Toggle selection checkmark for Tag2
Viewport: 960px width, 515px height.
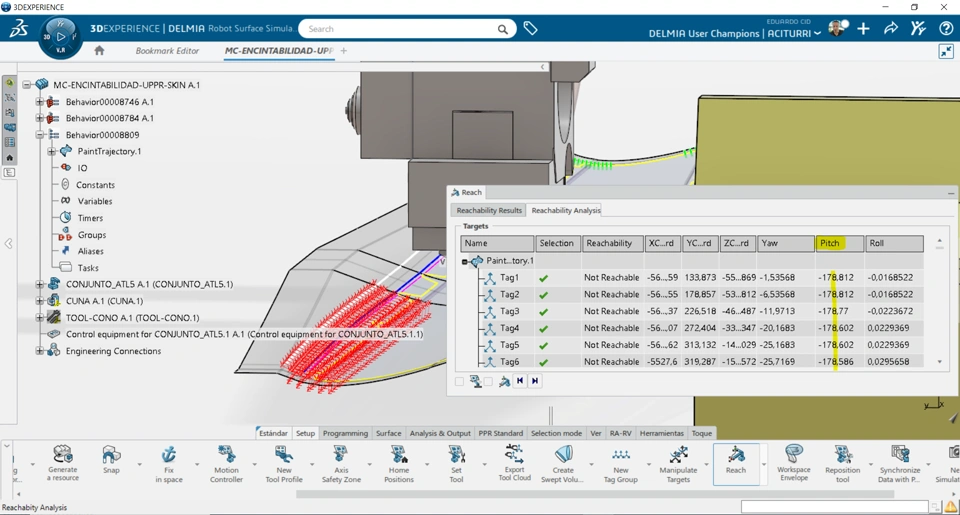tap(543, 295)
